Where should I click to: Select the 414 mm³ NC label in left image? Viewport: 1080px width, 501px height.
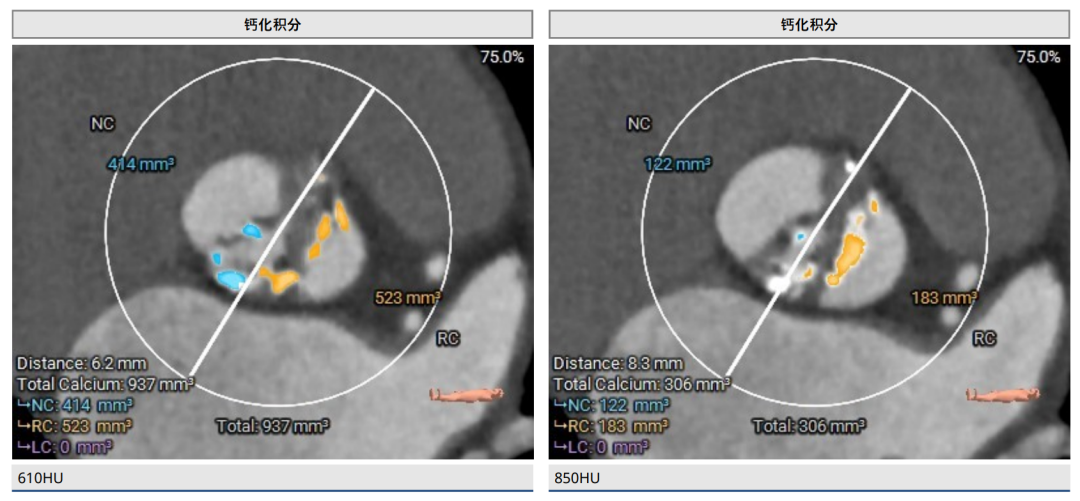tap(141, 164)
